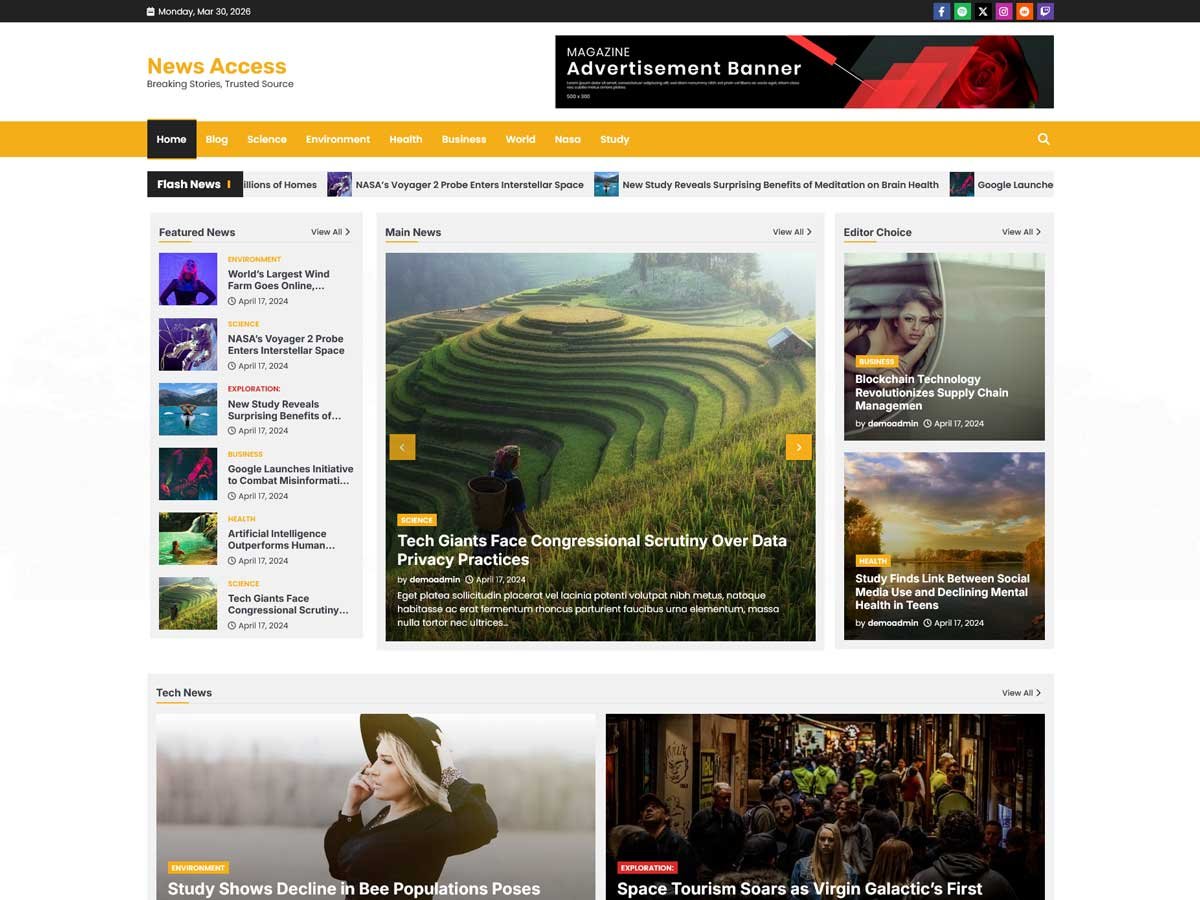This screenshot has width=1200, height=900.
Task: Go to previous slide in Main News
Action: coord(402,447)
